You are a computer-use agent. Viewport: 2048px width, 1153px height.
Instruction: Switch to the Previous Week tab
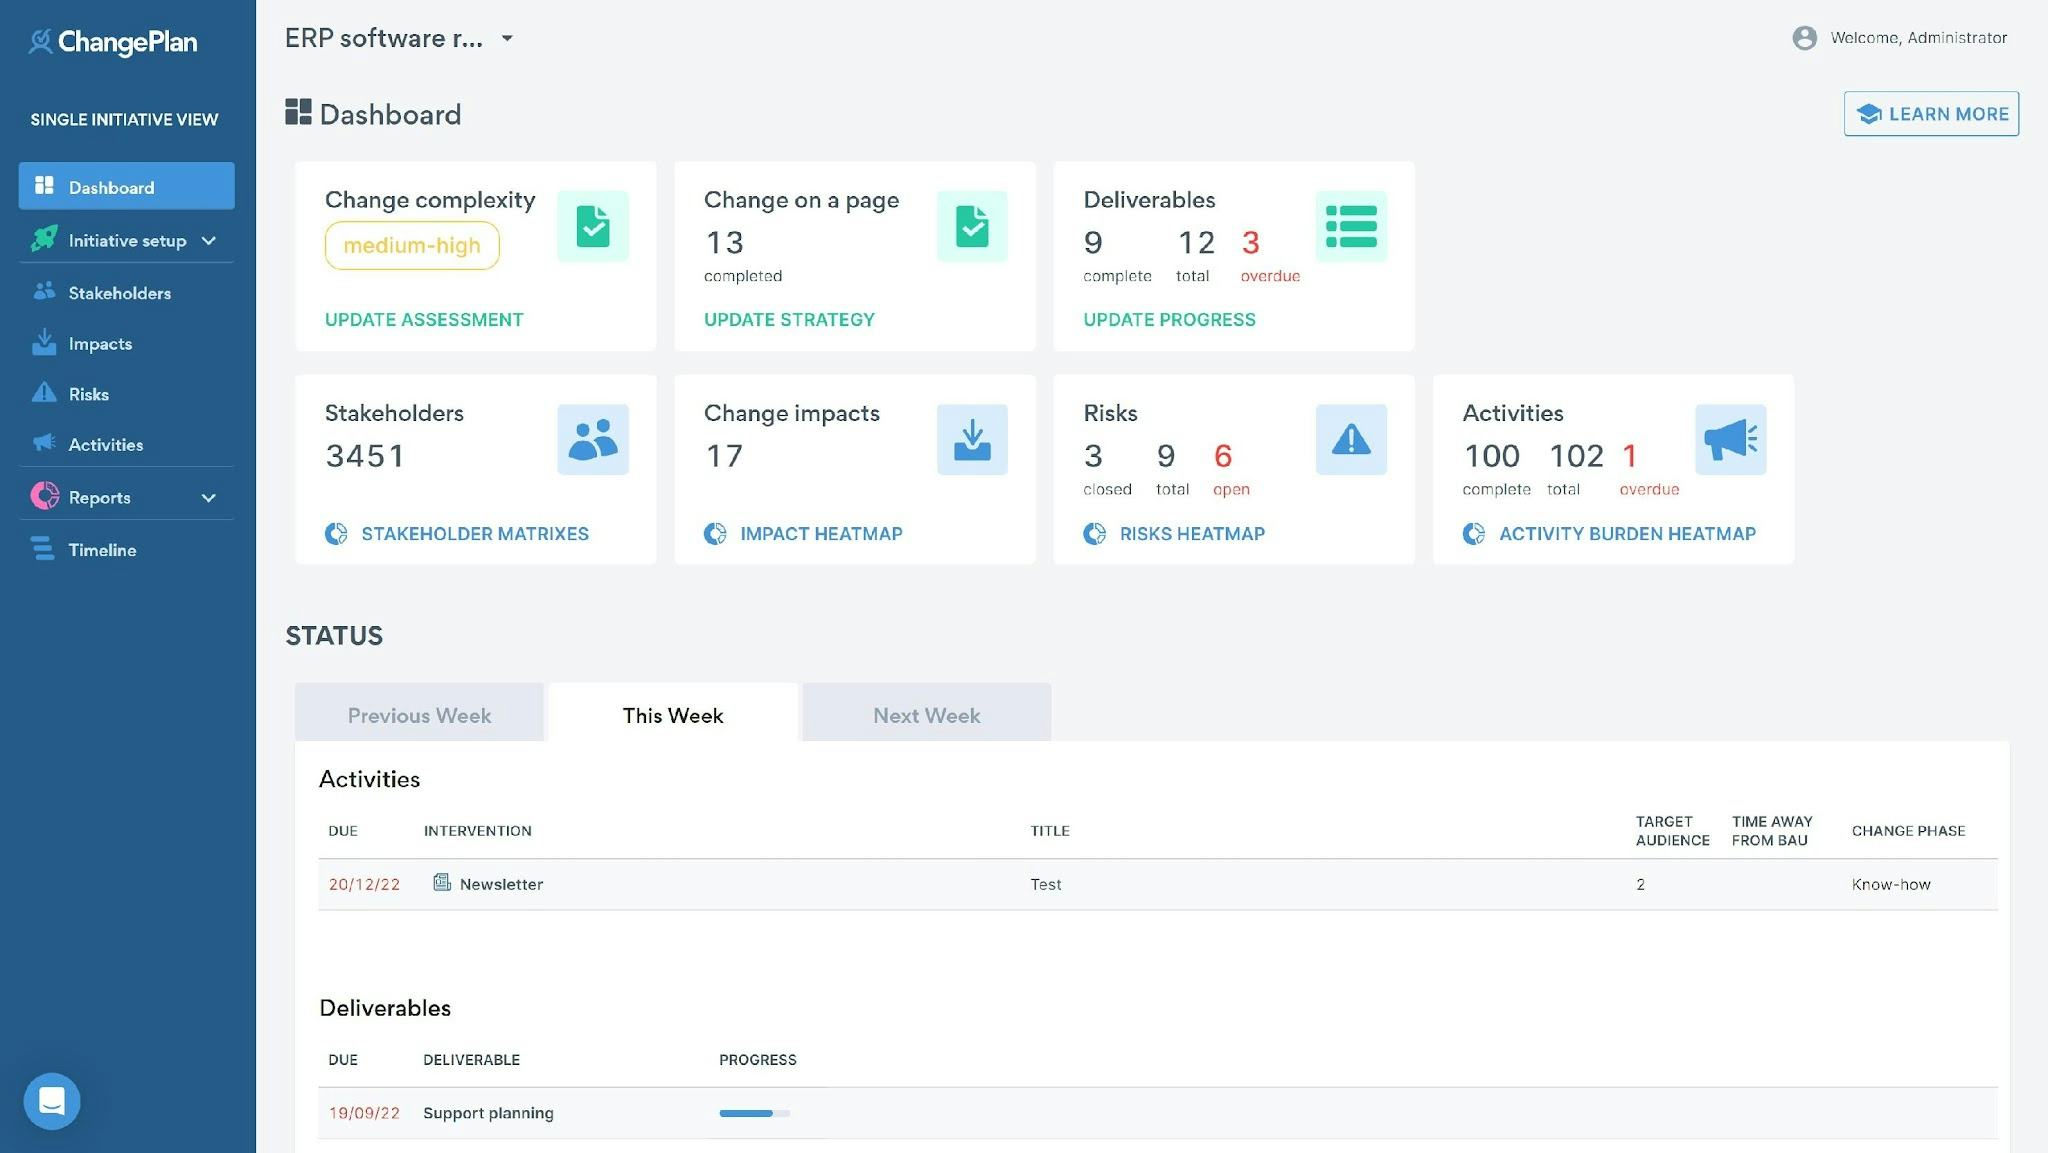click(x=419, y=714)
